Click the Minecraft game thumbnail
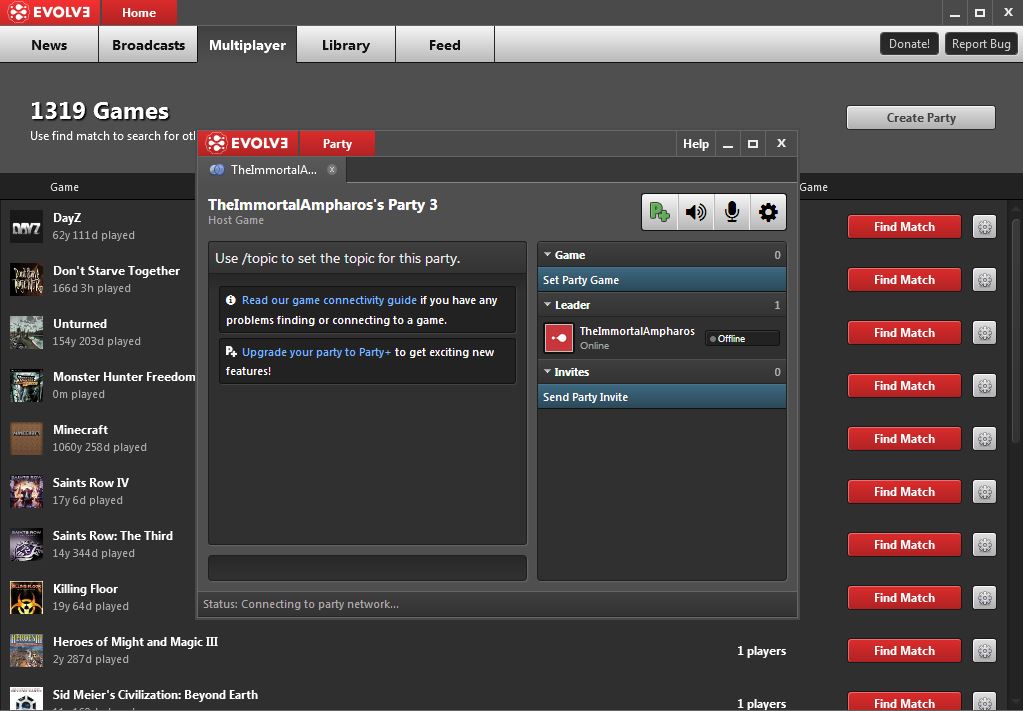The image size is (1023, 711). pos(26,439)
